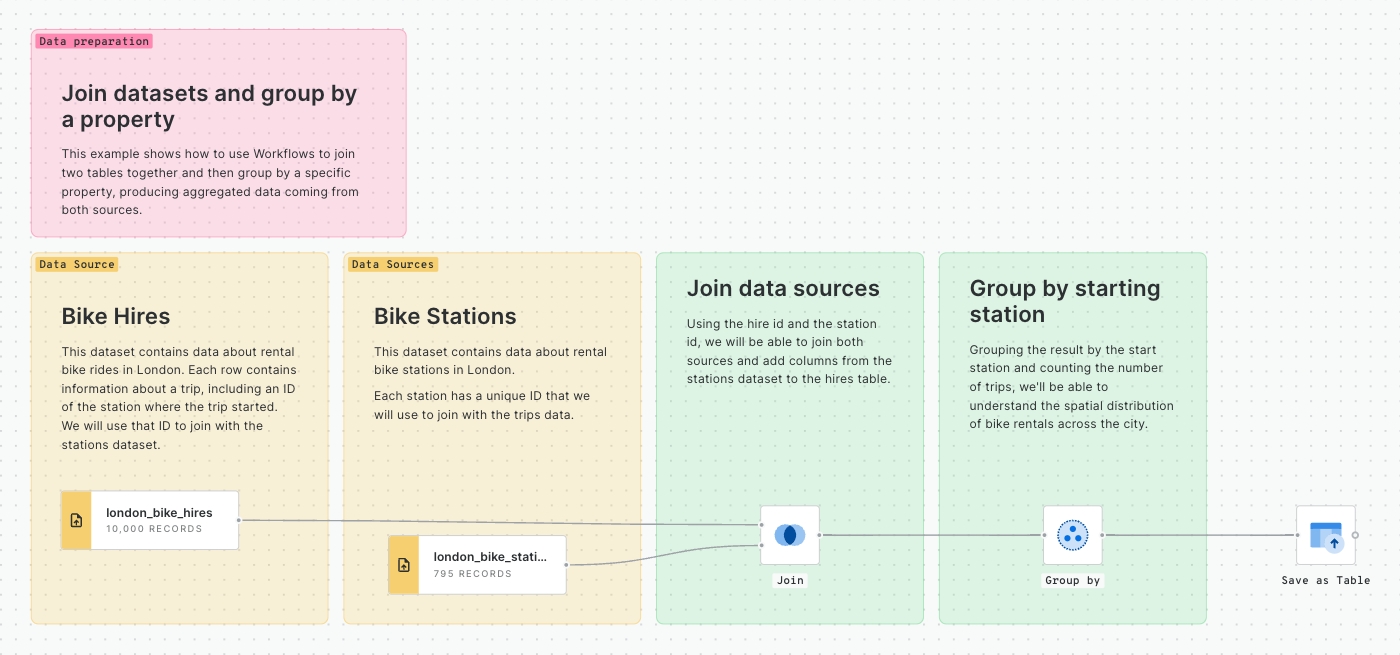The height and width of the screenshot is (655, 1400).
Task: Click the Join node icon
Action: tap(789, 535)
